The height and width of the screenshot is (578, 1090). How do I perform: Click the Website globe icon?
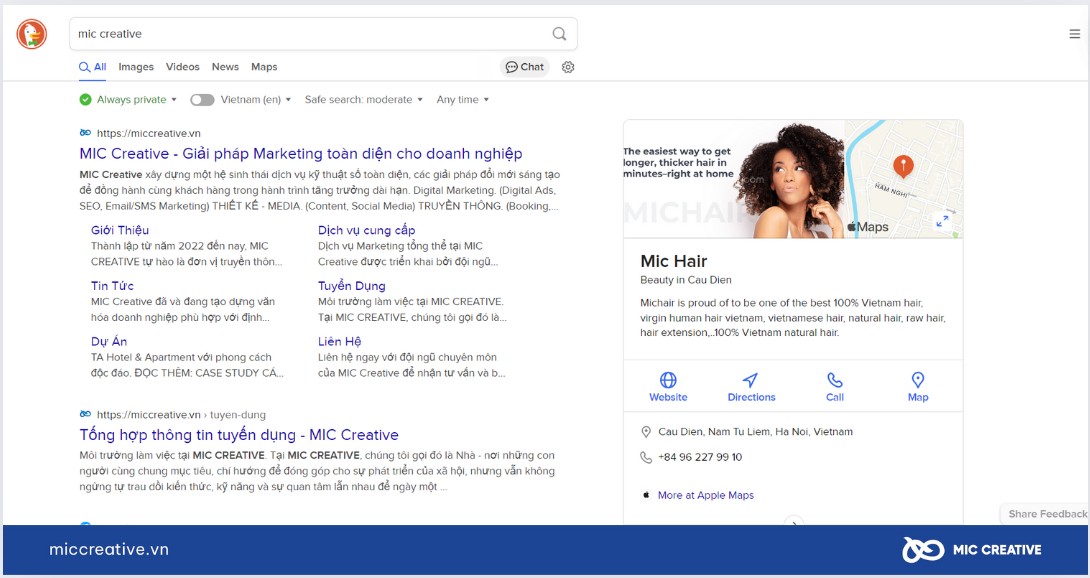click(x=668, y=381)
